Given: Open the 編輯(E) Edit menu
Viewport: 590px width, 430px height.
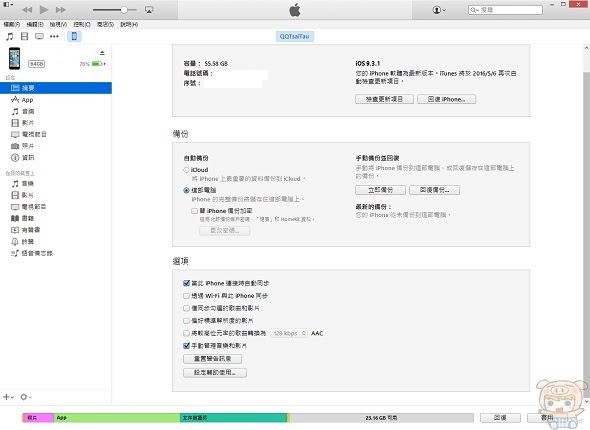Looking at the screenshot, I should click(35, 24).
